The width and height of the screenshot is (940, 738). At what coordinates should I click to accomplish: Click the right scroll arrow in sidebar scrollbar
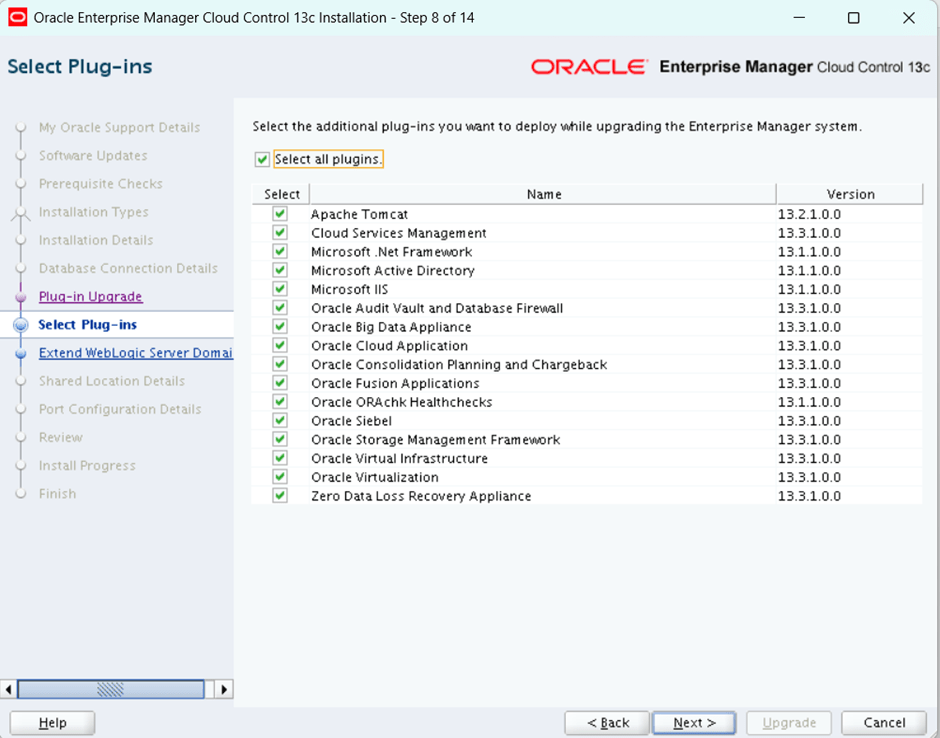coord(224,689)
